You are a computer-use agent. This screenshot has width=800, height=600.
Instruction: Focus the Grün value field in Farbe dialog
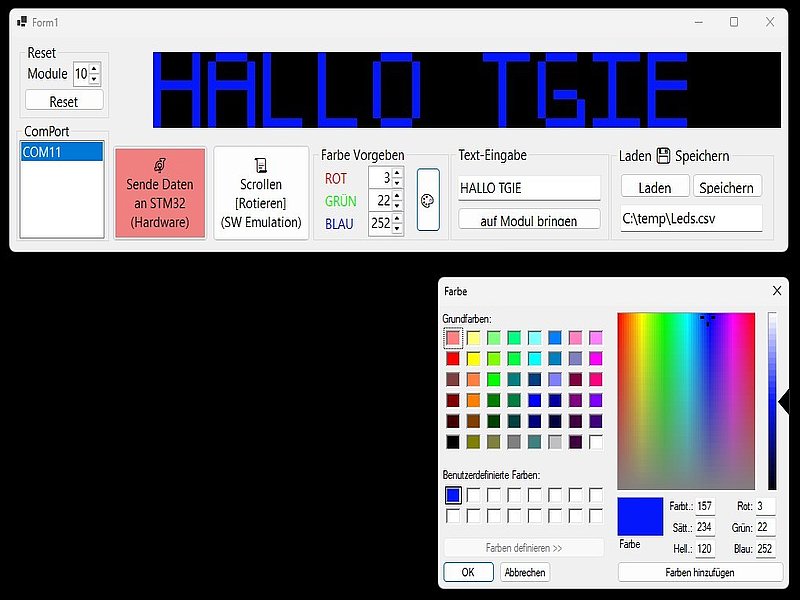tap(765, 527)
